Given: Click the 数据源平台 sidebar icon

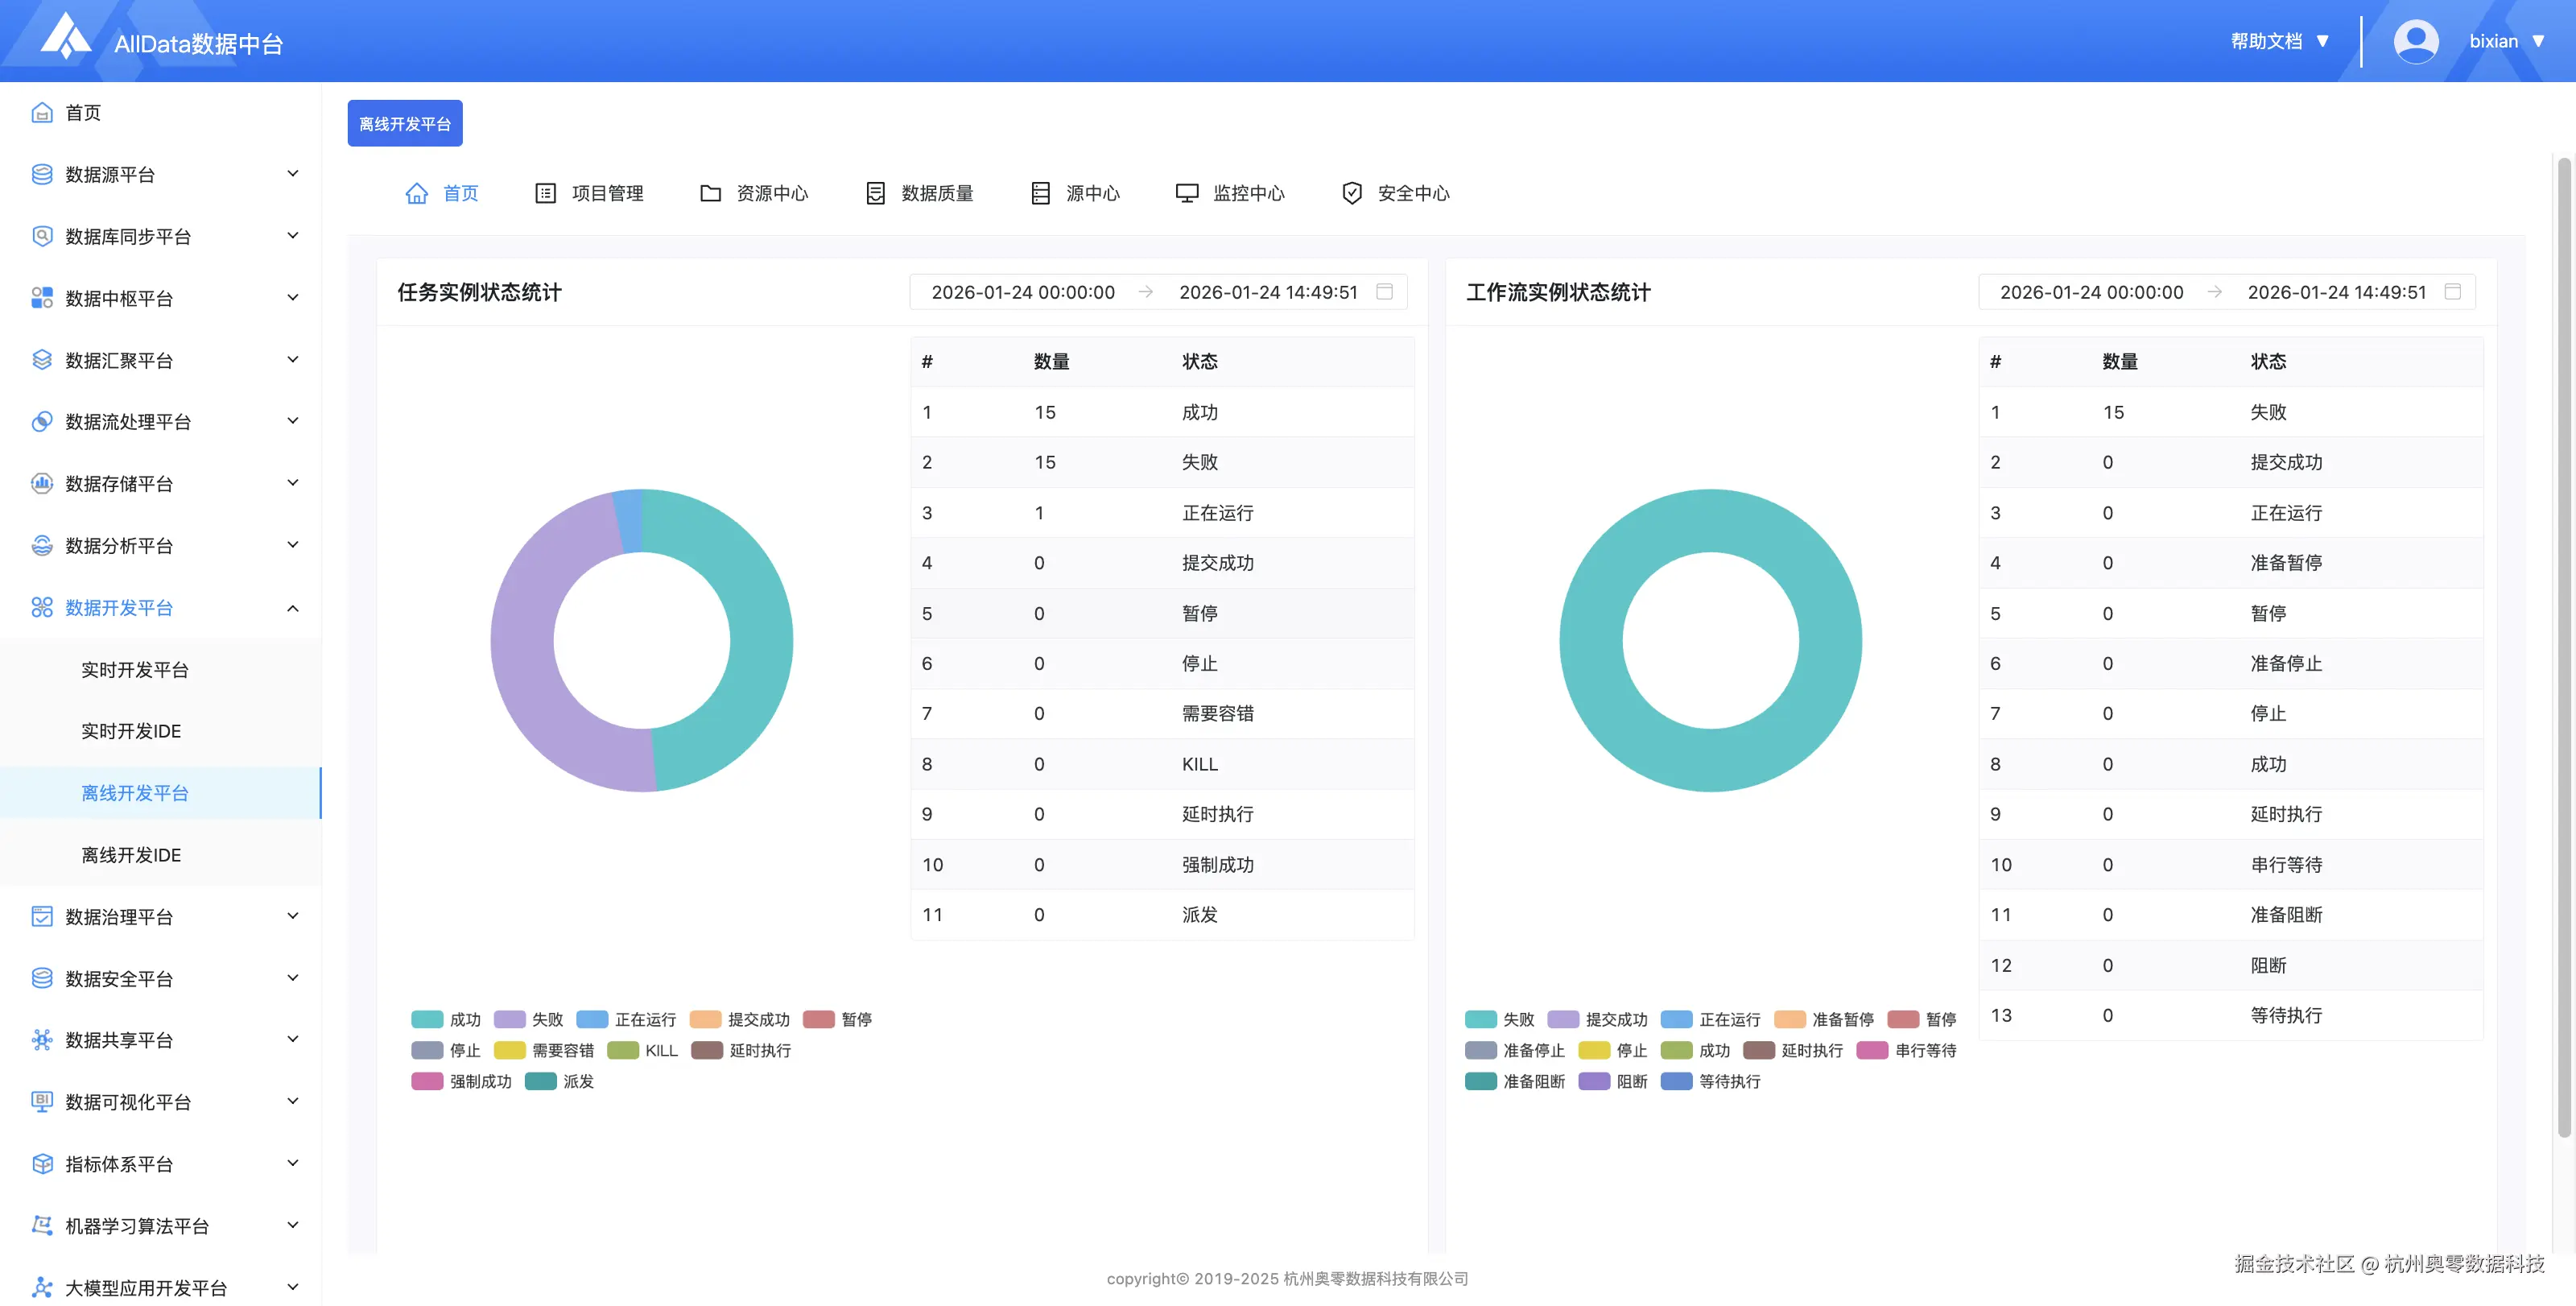Looking at the screenshot, I should pyautogui.click(x=42, y=174).
